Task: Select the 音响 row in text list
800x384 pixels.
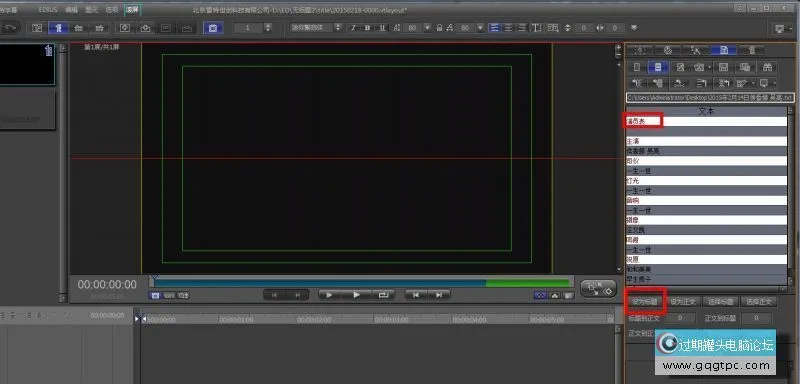Action: point(707,201)
